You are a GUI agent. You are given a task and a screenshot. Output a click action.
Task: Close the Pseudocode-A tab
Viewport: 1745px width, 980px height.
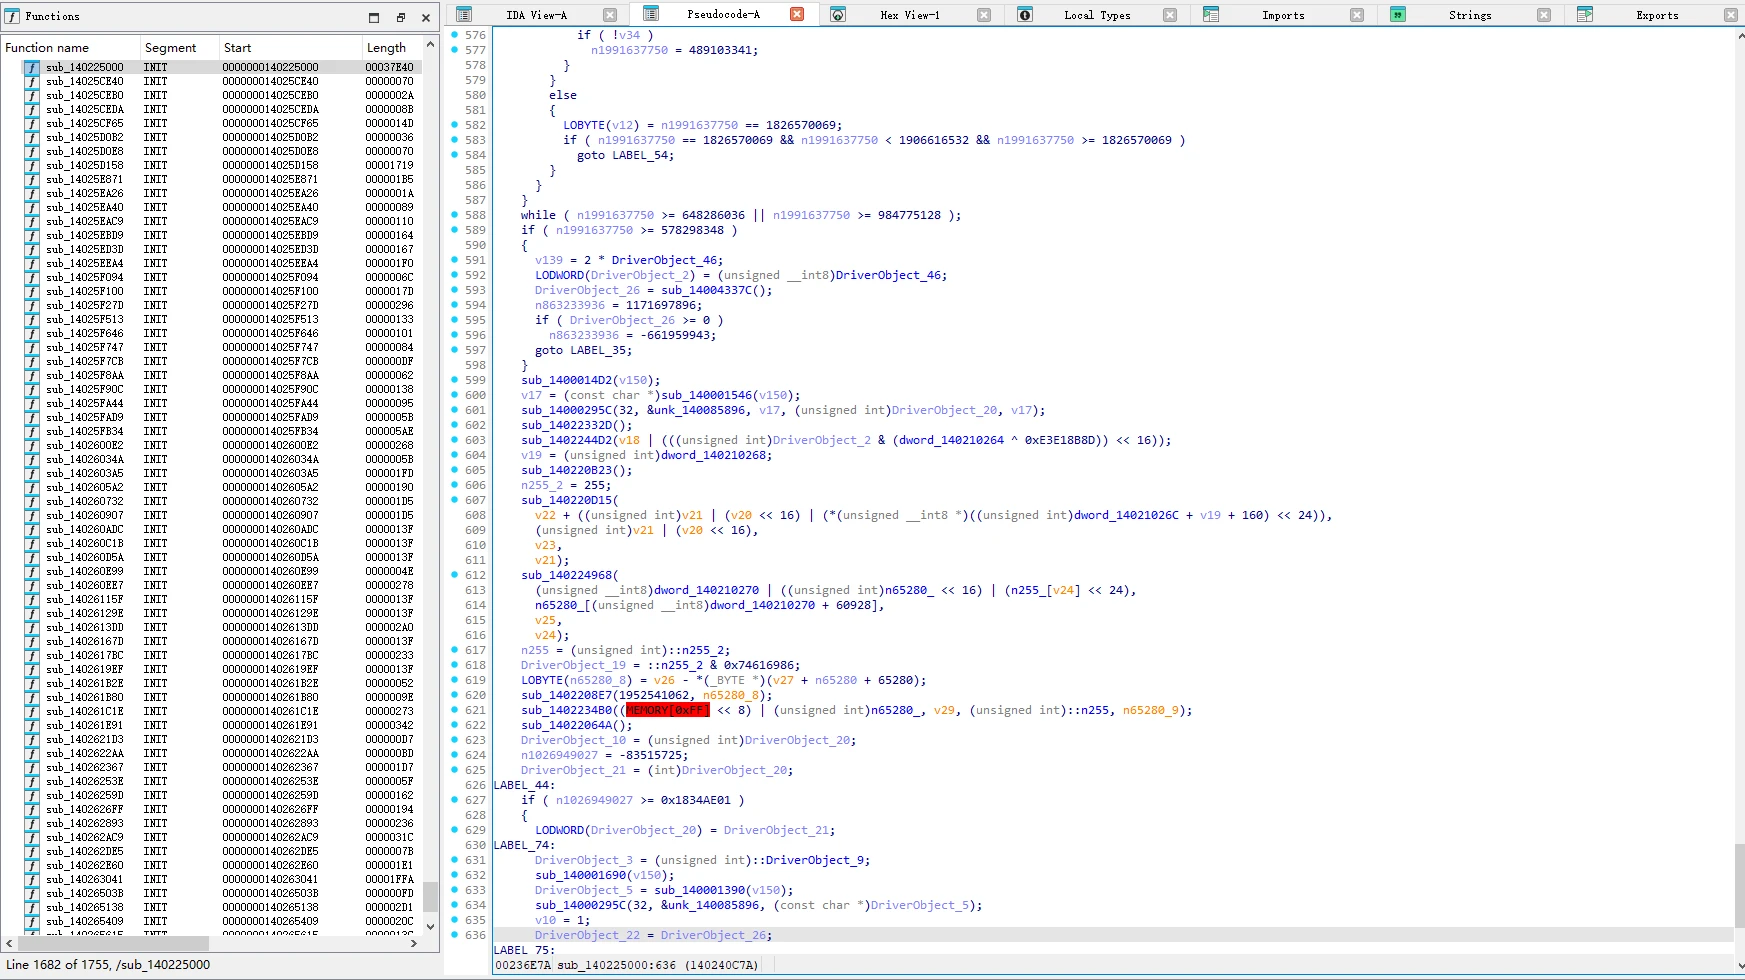(797, 14)
